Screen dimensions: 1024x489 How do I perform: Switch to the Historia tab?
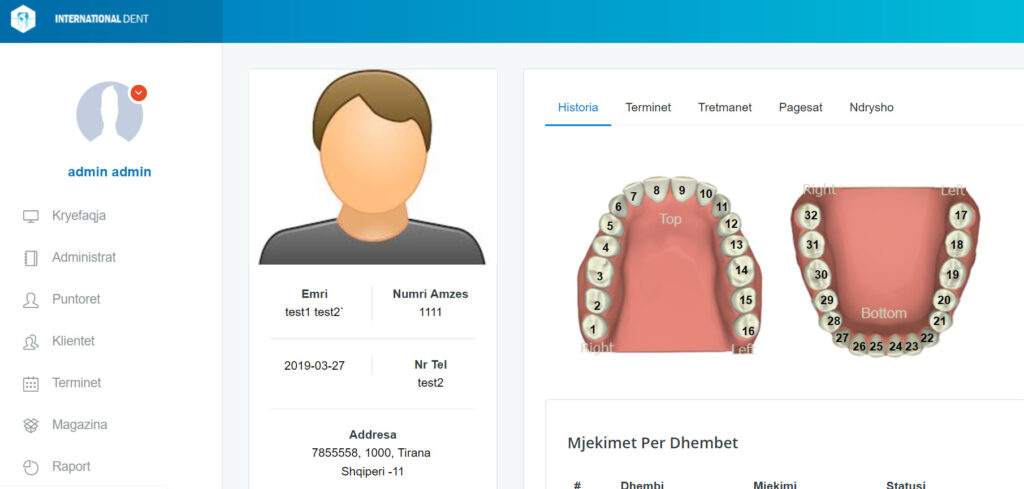click(578, 108)
